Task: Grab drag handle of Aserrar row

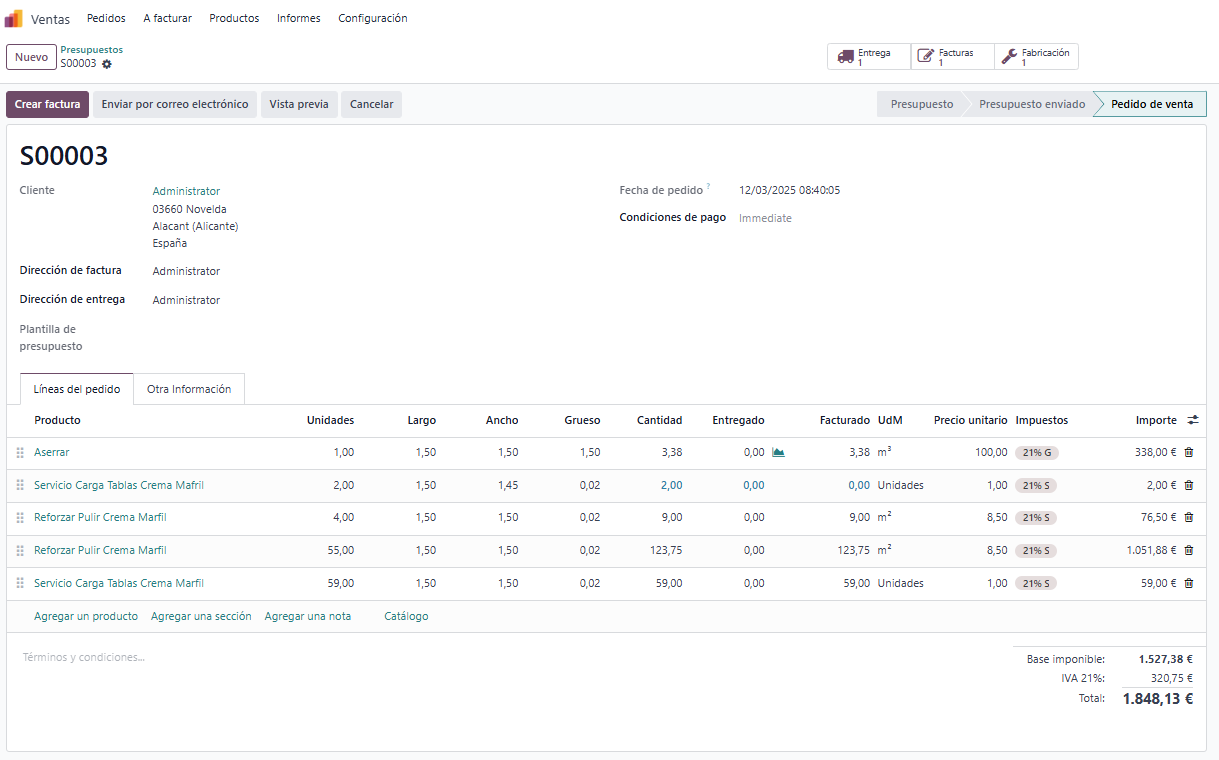Action: coord(20,452)
